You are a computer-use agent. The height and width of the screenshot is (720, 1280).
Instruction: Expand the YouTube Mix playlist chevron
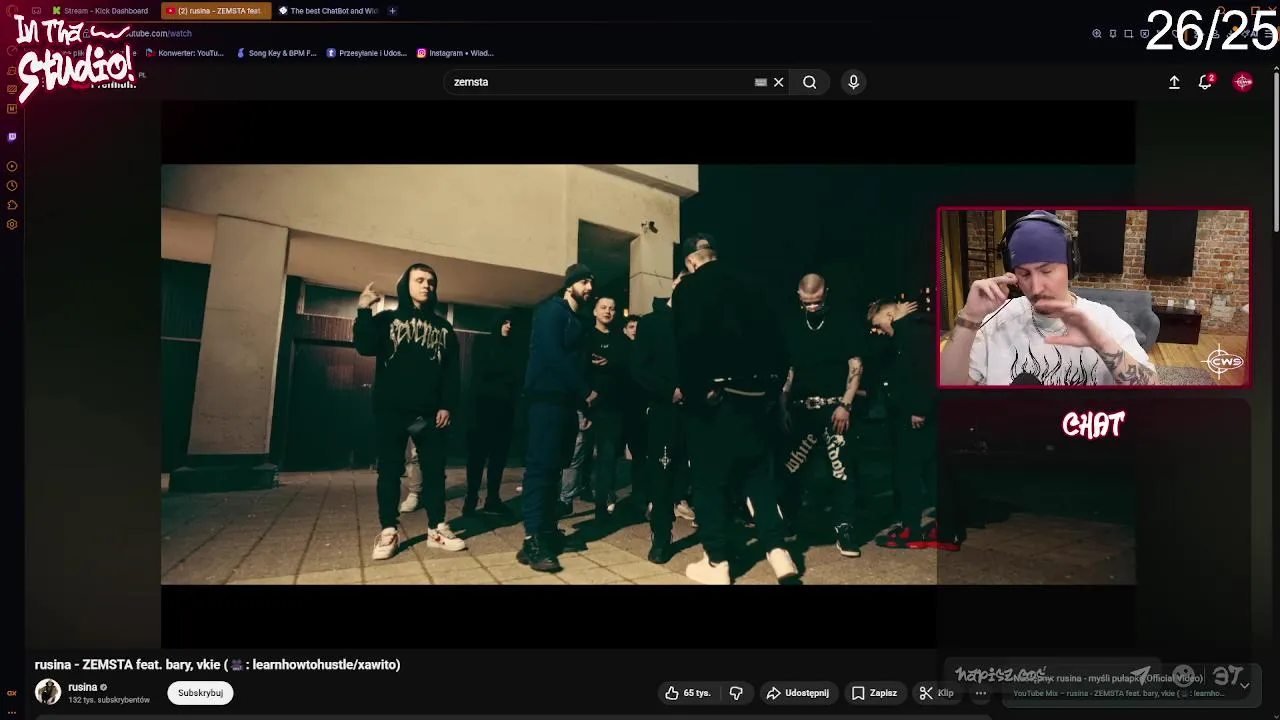1244,685
